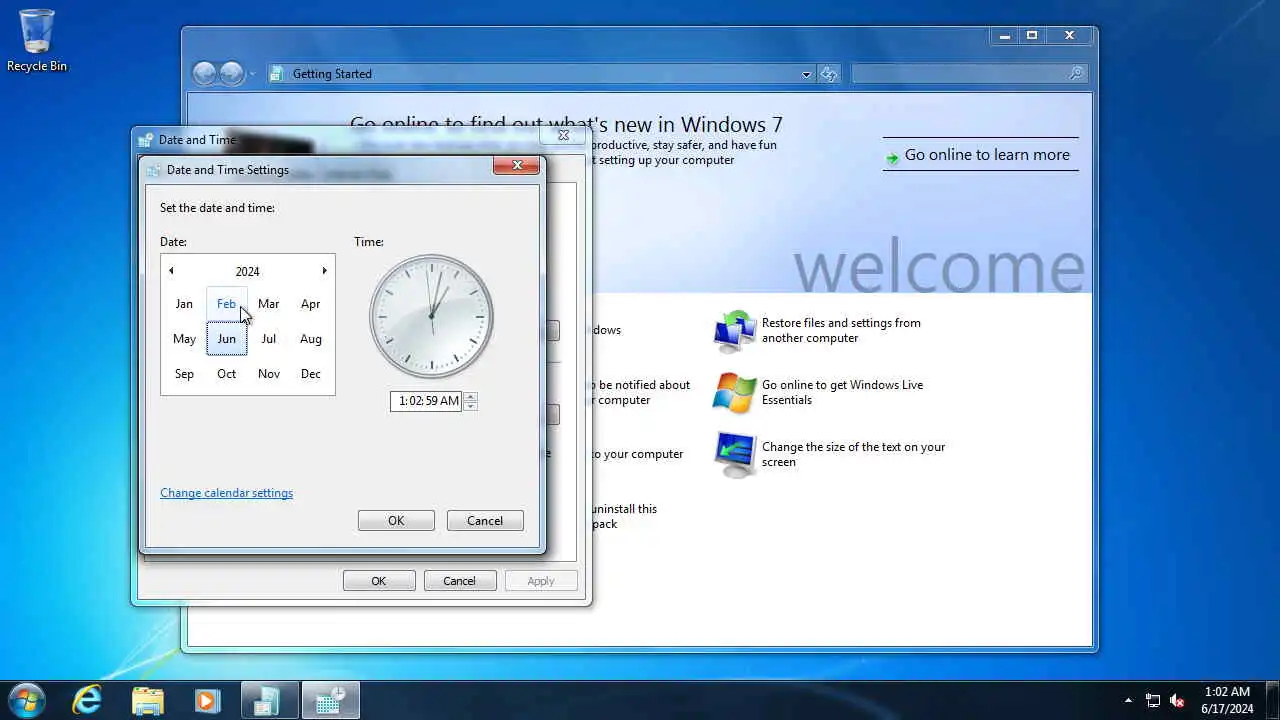The height and width of the screenshot is (720, 1280).
Task: Select Nov in the calendar
Action: point(269,374)
